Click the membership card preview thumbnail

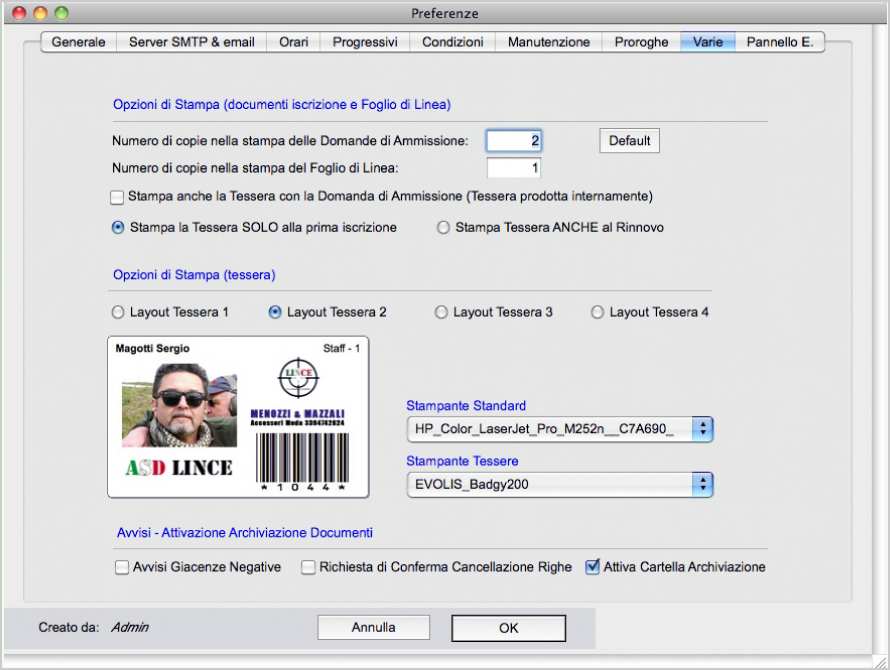point(238,416)
